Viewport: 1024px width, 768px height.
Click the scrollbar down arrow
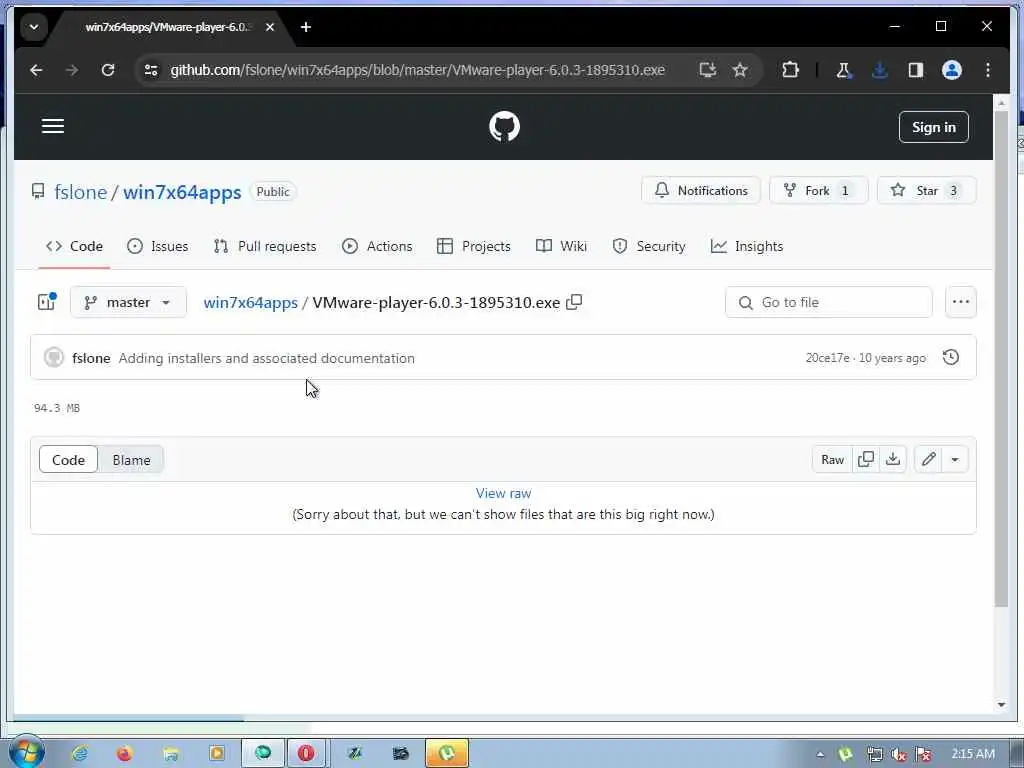point(1001,704)
